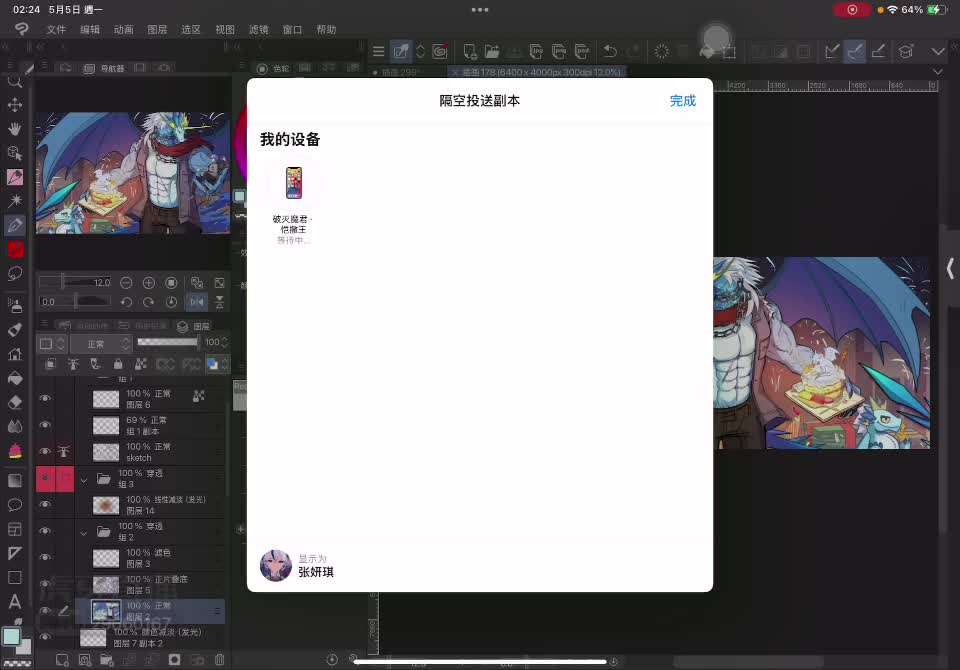Image resolution: width=960 pixels, height=670 pixels.
Task: Adjust the layer opacity slider
Action: point(168,342)
